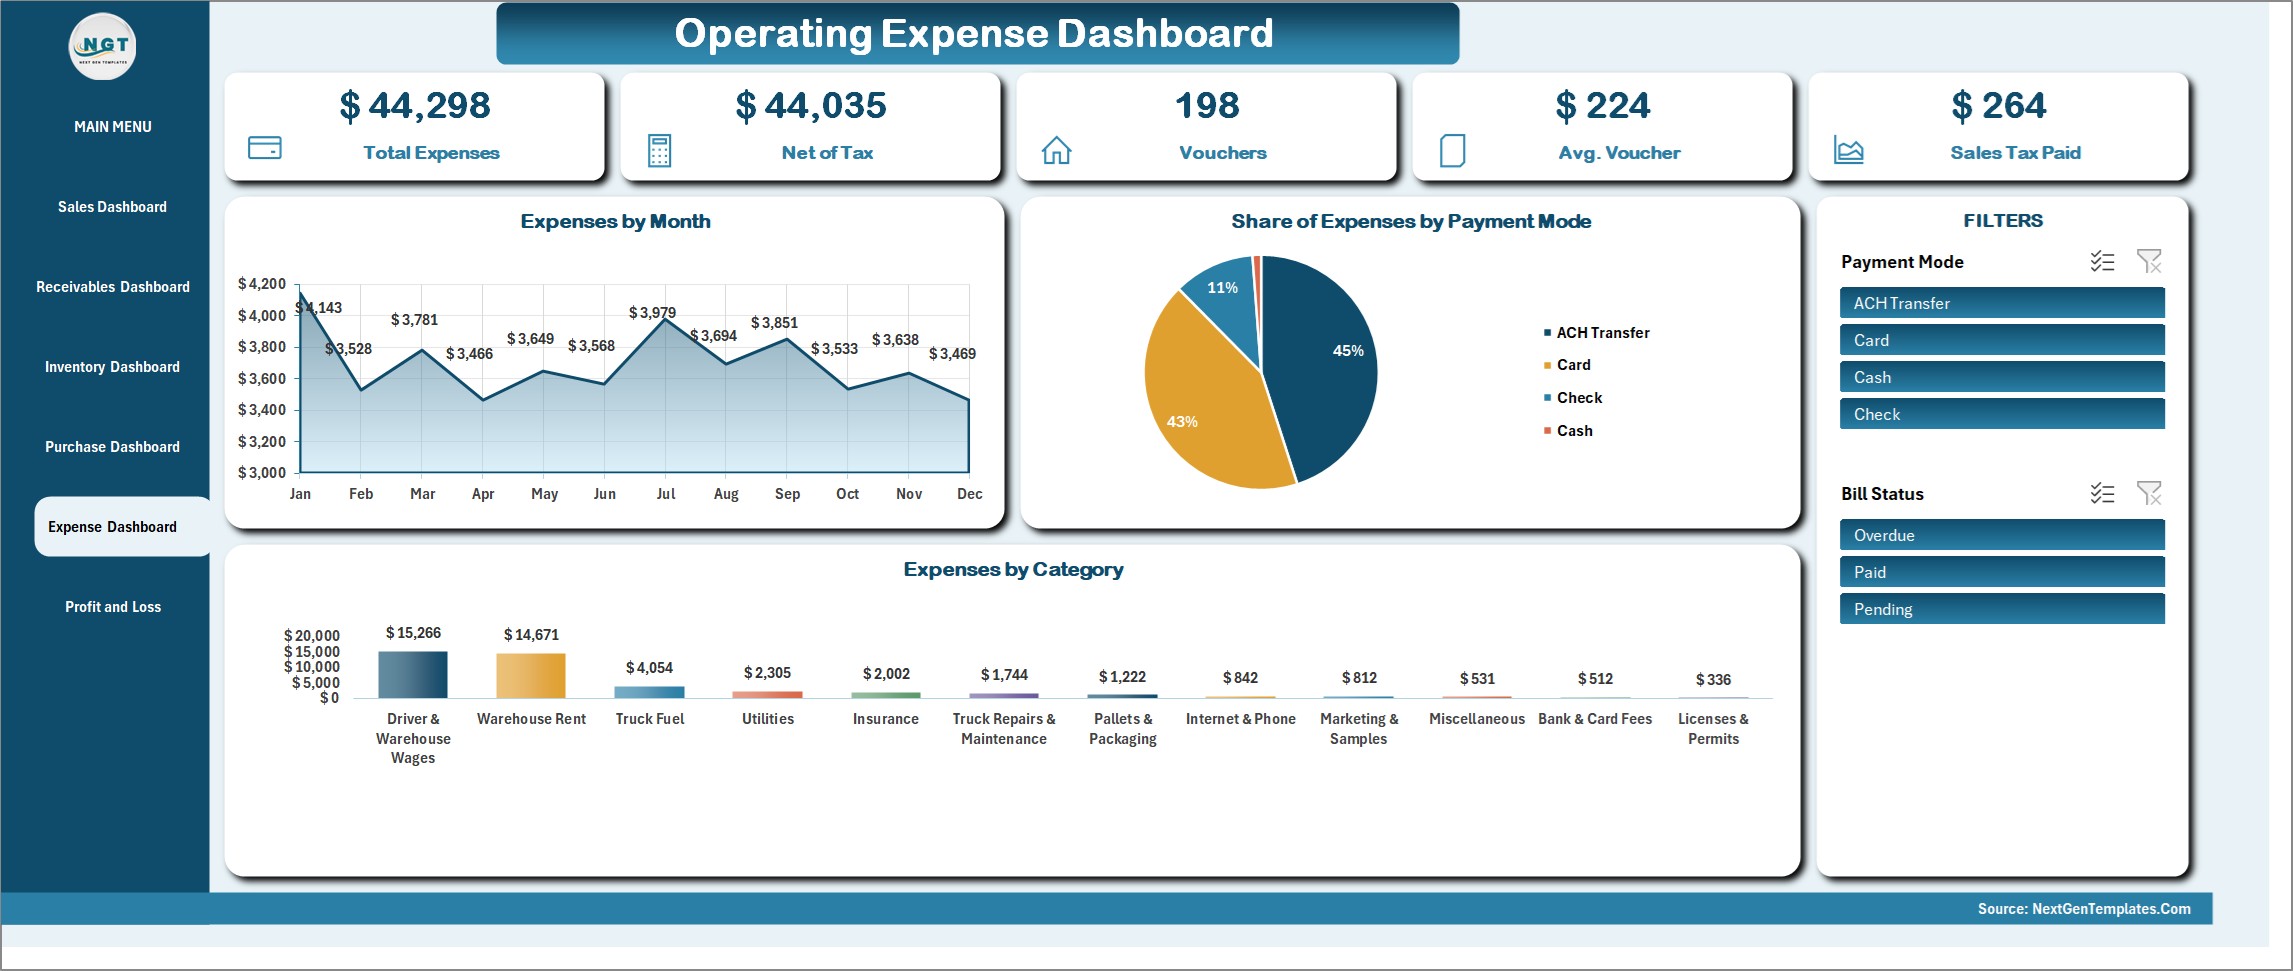Click the credit card icon on Total Expenses
Image resolution: width=2293 pixels, height=971 pixels.
264,148
